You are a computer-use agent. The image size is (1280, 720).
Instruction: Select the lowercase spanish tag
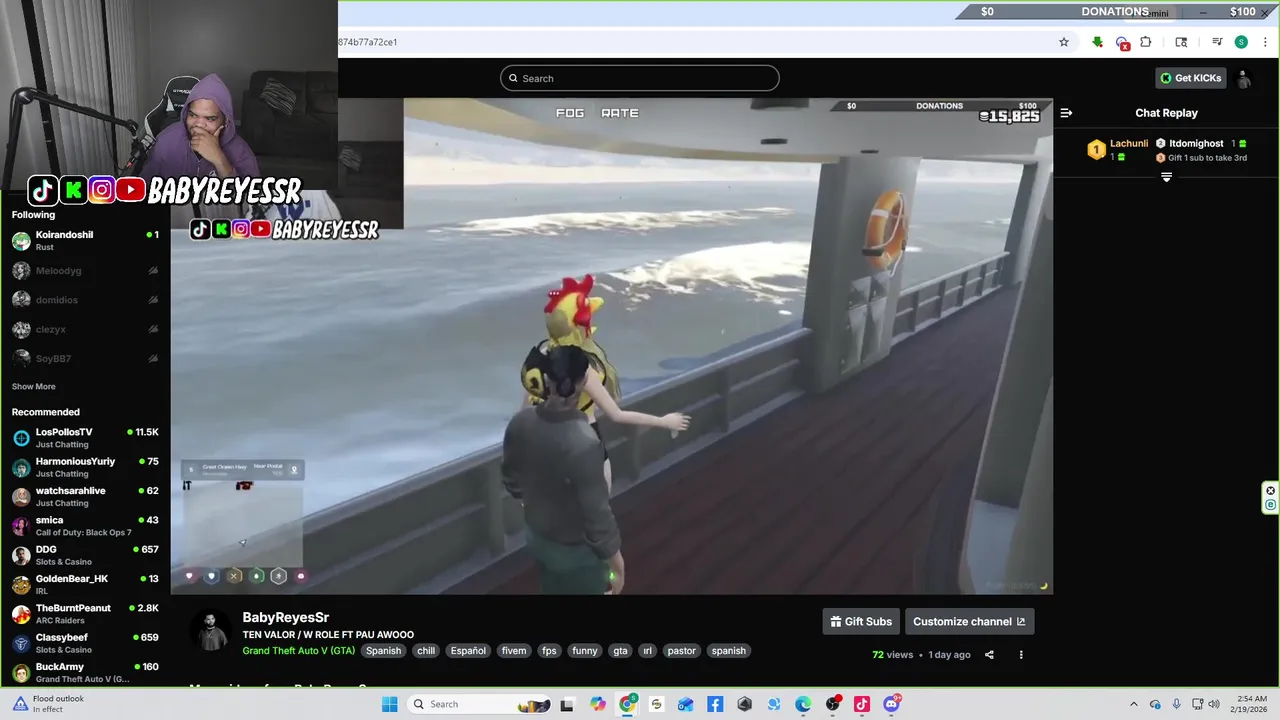(x=729, y=650)
